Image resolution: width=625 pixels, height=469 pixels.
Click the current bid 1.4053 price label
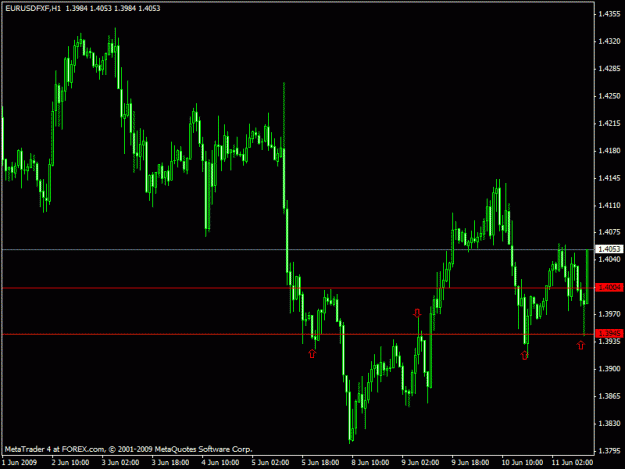(609, 249)
